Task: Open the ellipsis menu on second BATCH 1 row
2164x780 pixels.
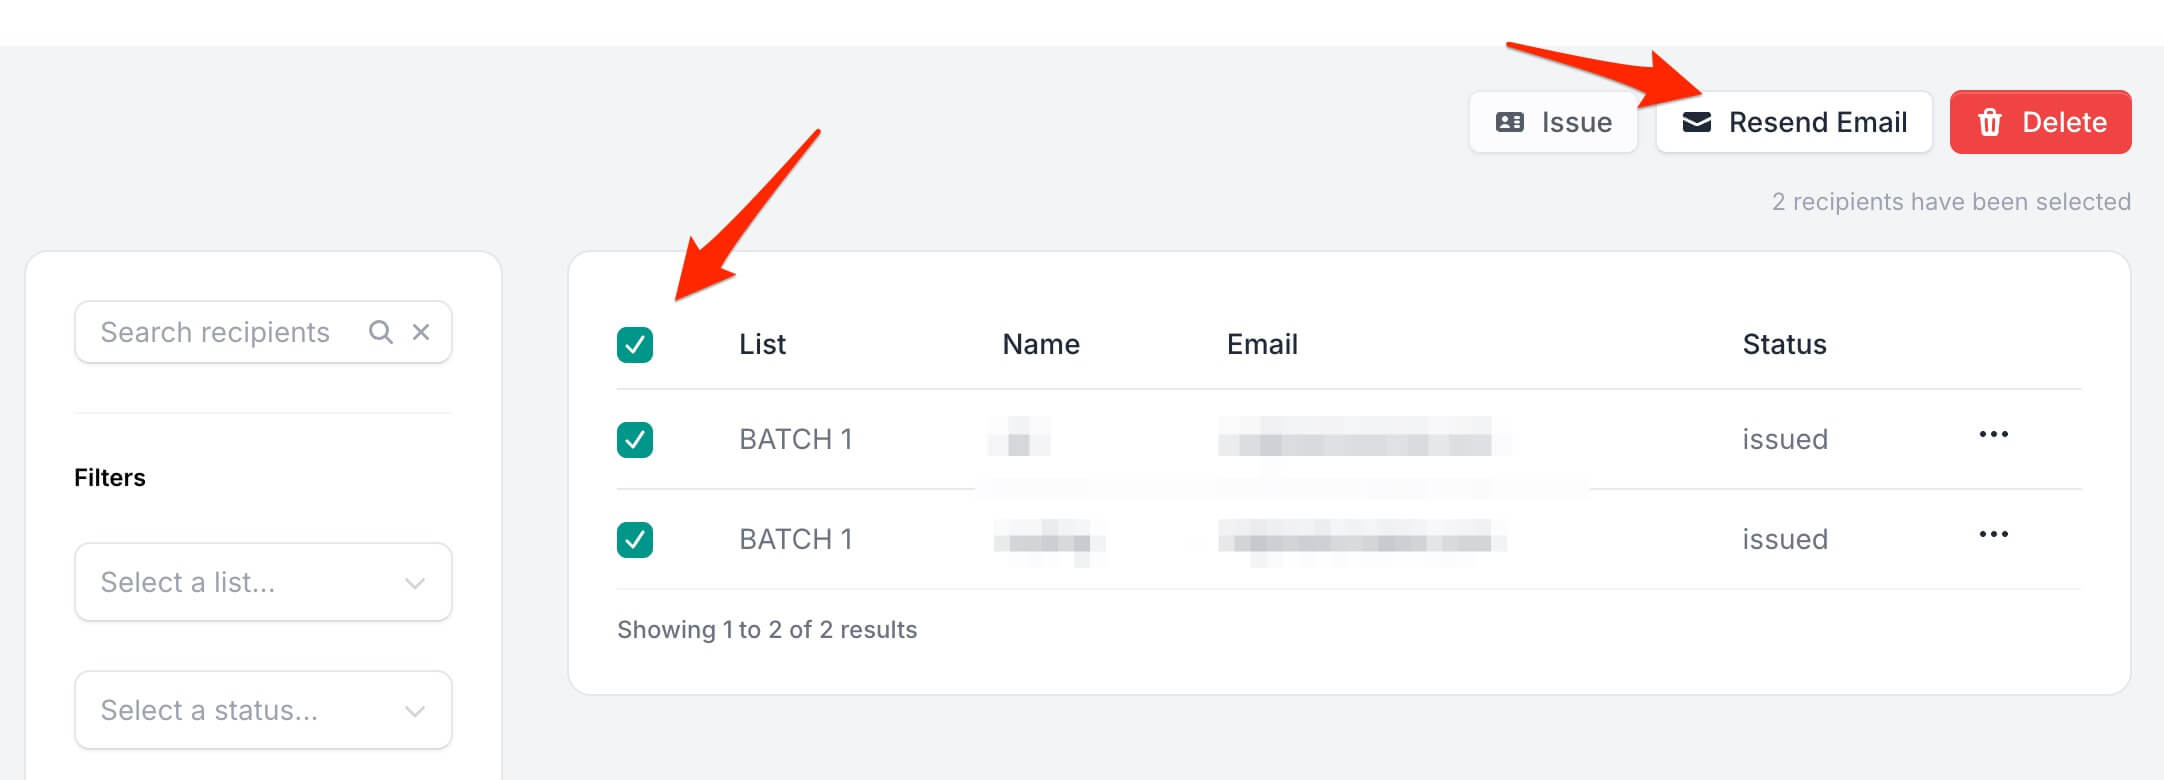Action: pos(1993,534)
